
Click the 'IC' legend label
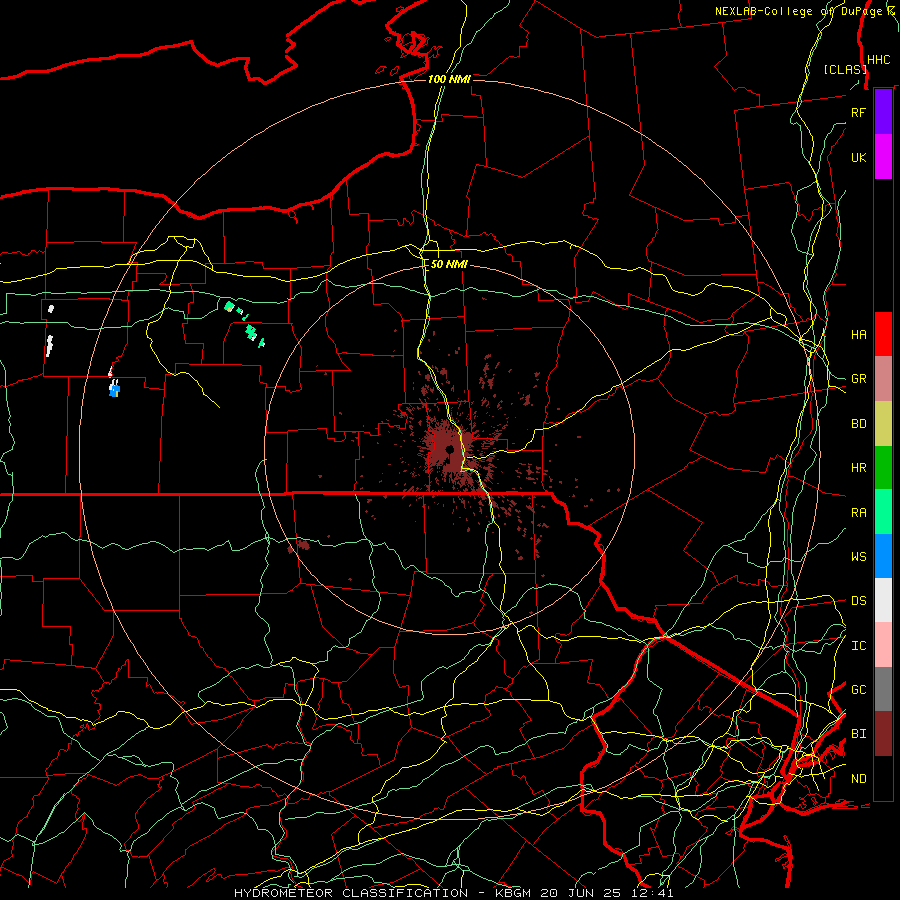[x=858, y=646]
